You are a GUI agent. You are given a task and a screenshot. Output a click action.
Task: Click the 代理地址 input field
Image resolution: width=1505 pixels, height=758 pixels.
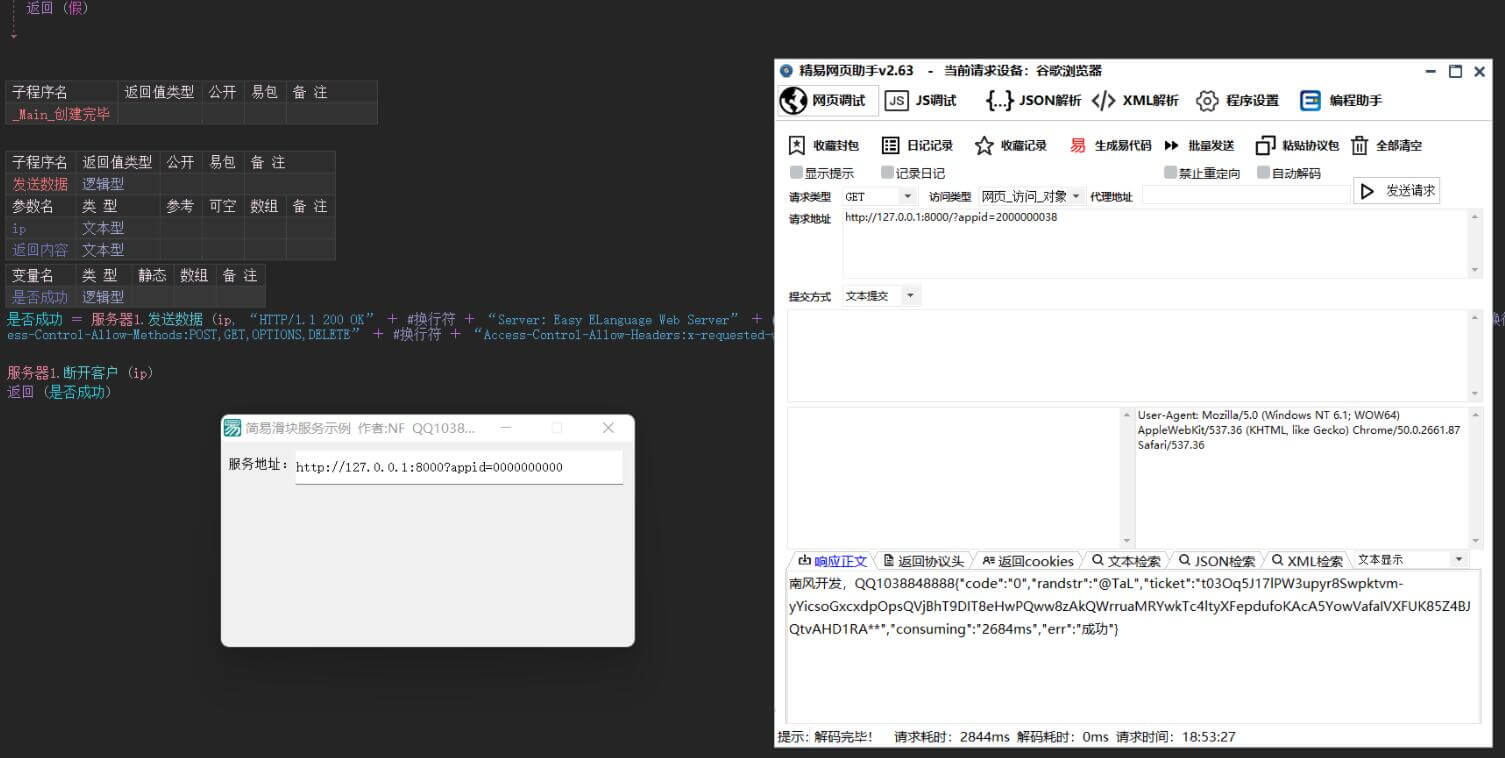tap(1245, 196)
